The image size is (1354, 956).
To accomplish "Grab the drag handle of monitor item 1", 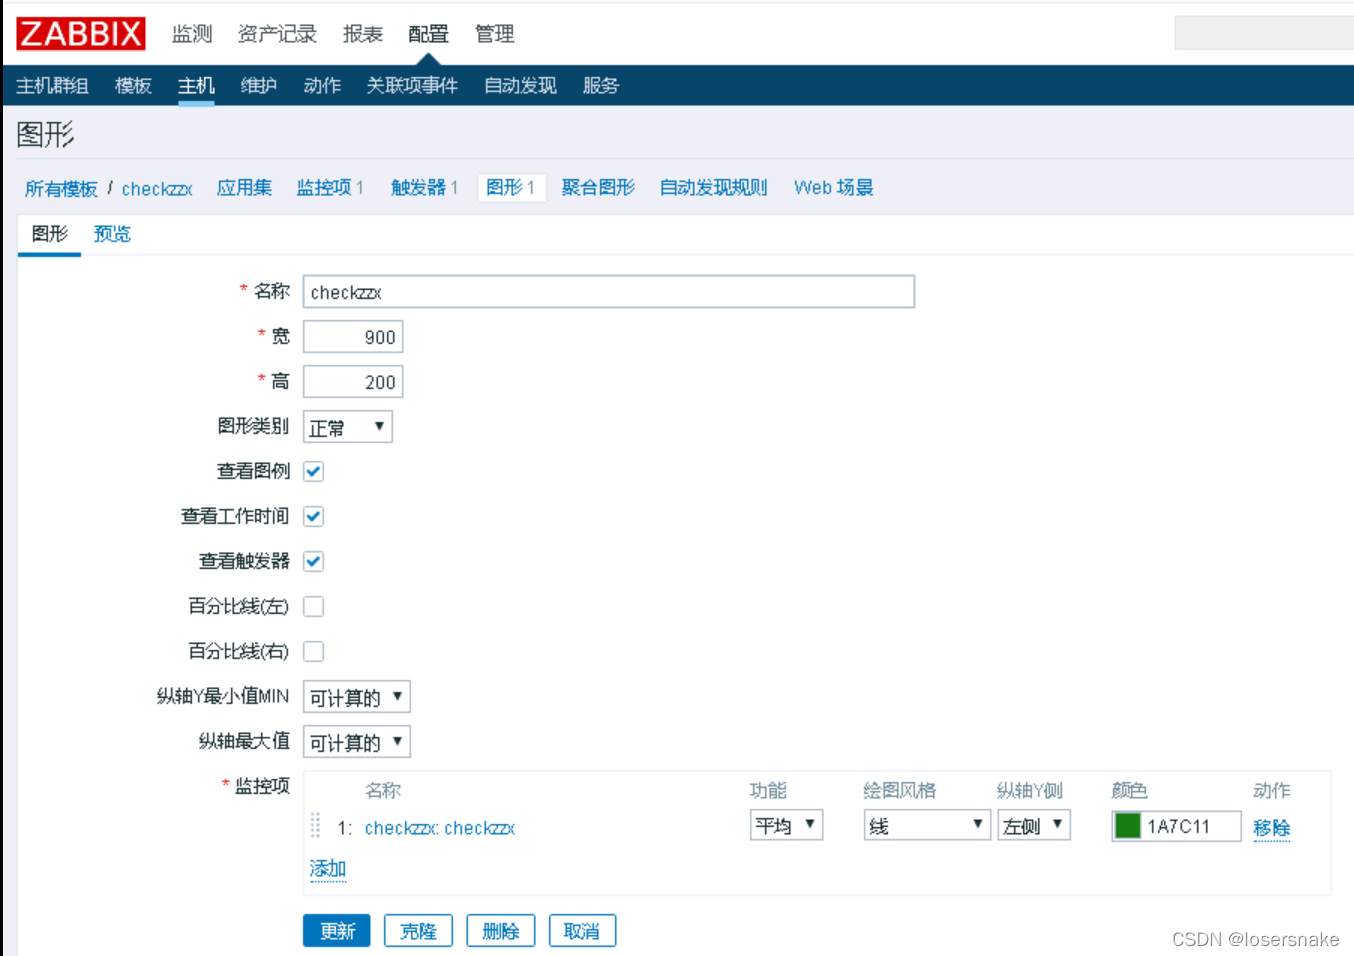I will click(315, 825).
